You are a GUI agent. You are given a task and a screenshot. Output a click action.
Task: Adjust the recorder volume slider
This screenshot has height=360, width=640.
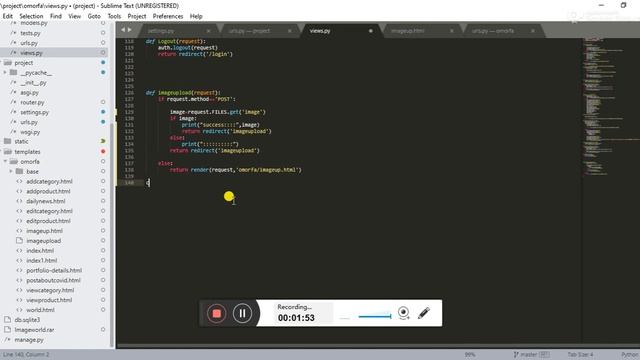click(374, 316)
